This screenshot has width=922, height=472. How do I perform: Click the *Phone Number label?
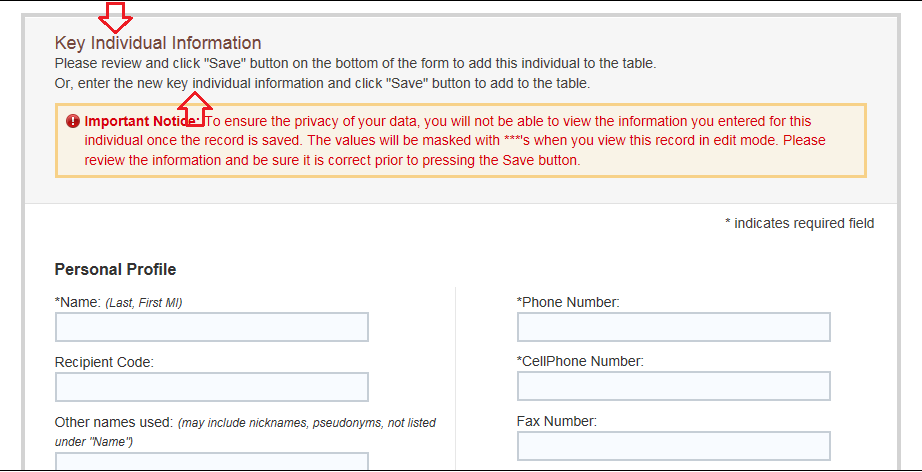click(x=568, y=302)
